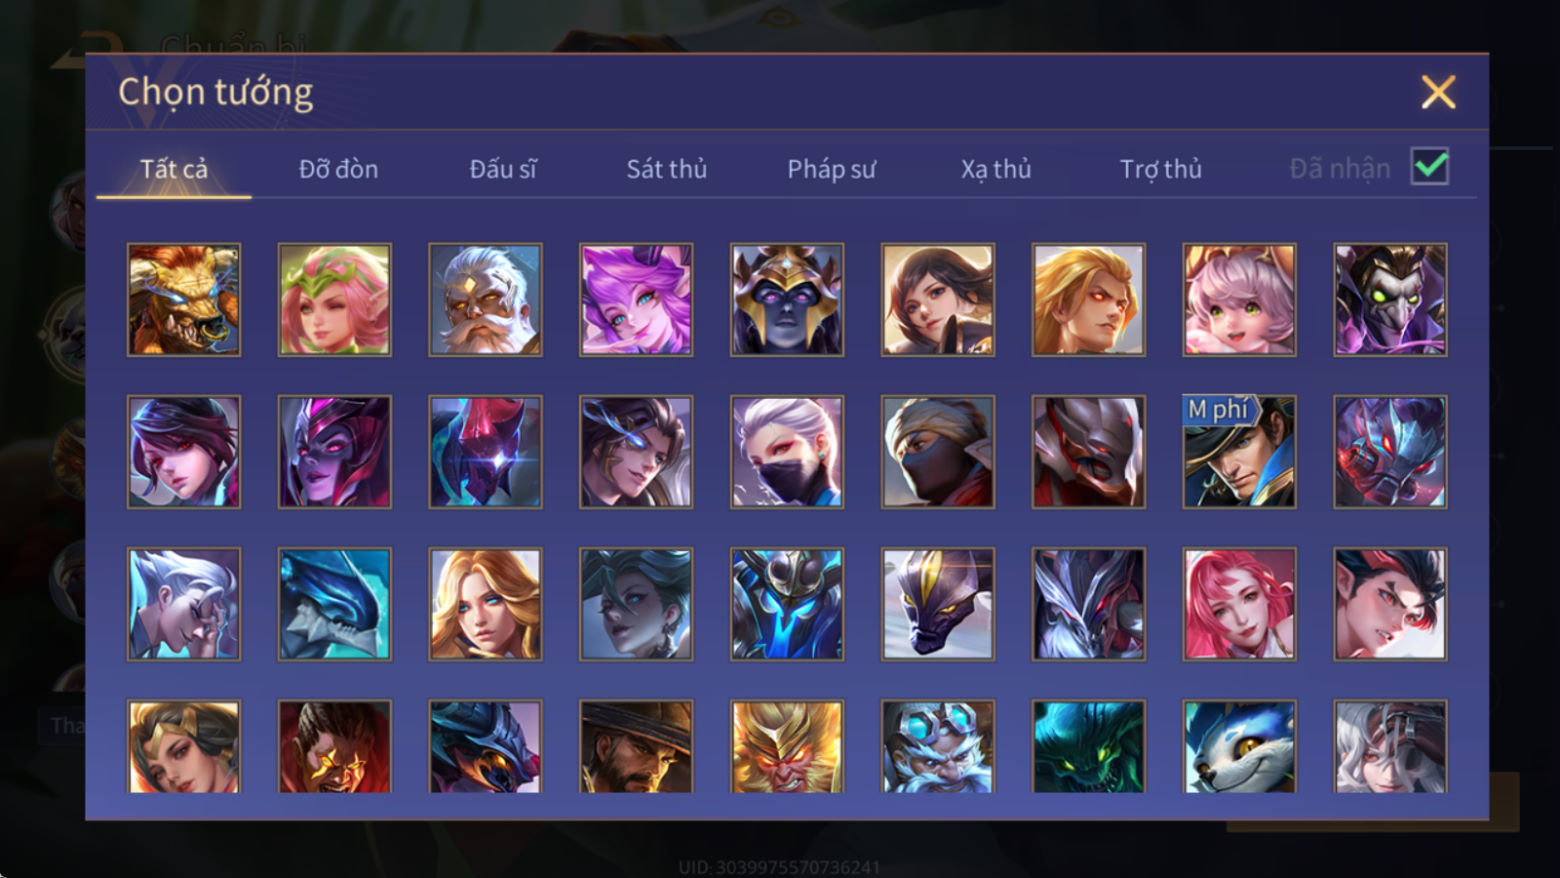Show the 'Xạ thủ' hero category
1560x878 pixels.
coord(995,169)
